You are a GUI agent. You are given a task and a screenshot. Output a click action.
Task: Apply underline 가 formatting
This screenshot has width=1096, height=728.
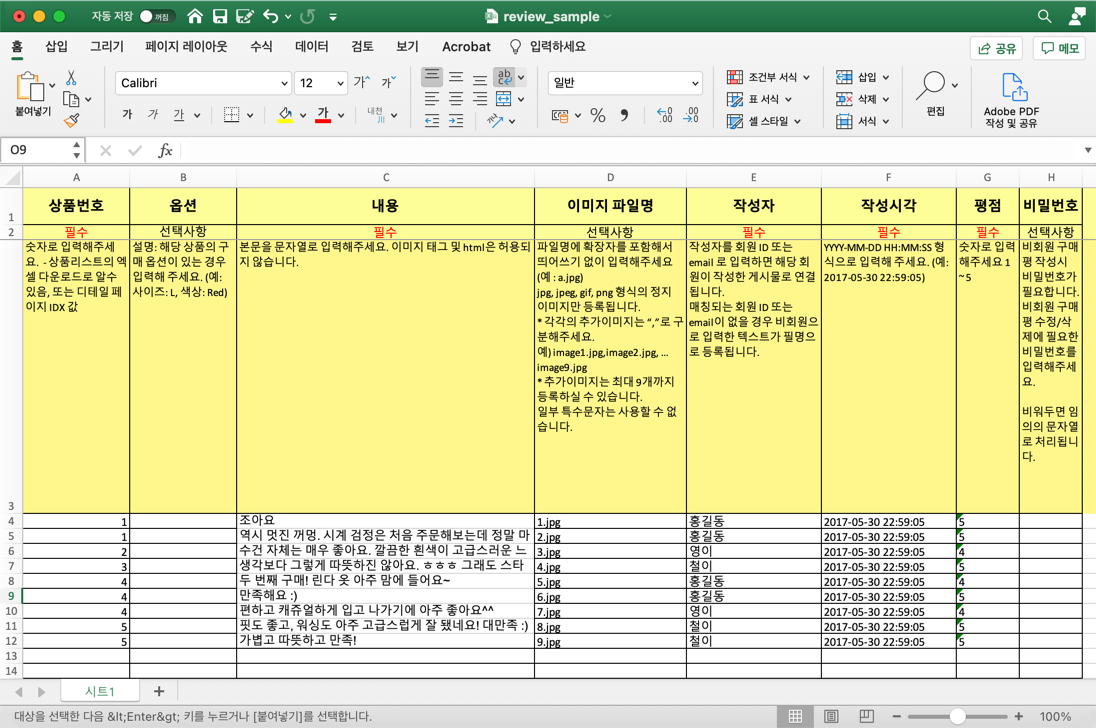click(x=179, y=114)
